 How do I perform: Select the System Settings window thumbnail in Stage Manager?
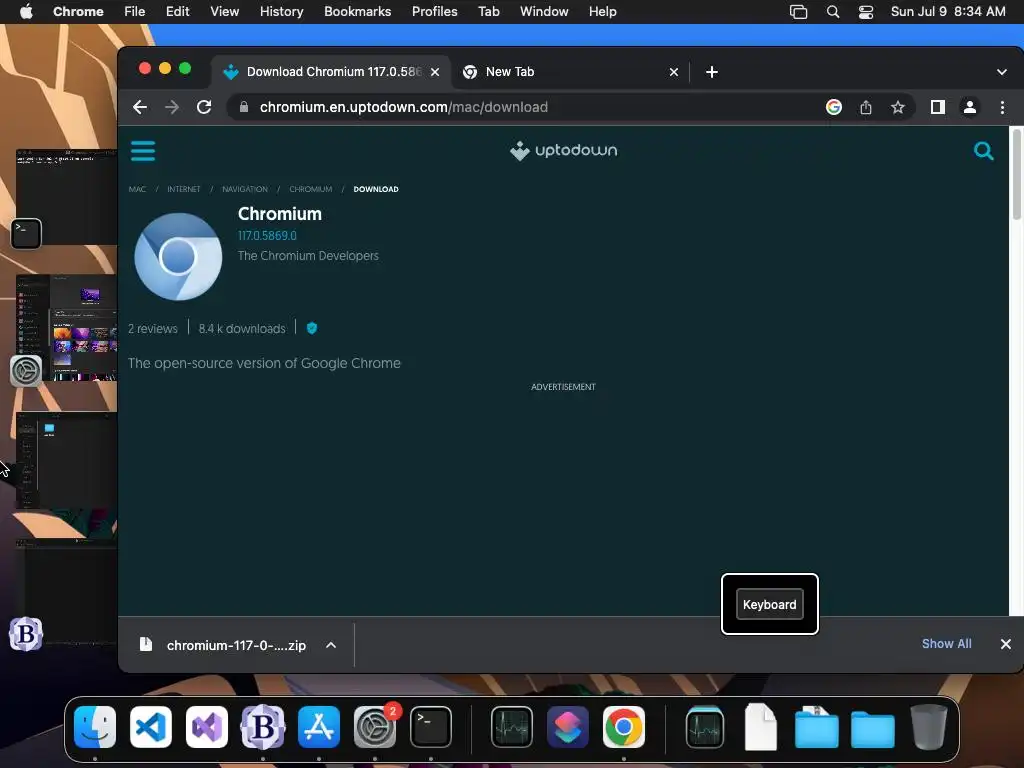pos(67,328)
